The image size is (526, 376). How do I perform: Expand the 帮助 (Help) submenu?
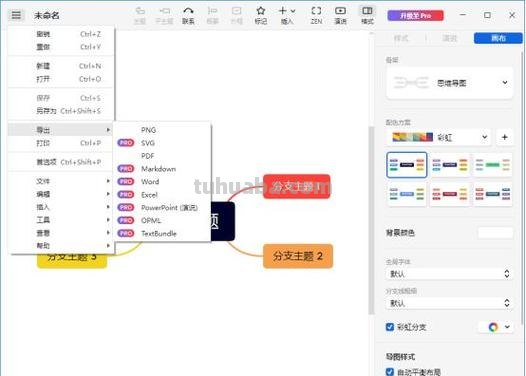click(61, 246)
